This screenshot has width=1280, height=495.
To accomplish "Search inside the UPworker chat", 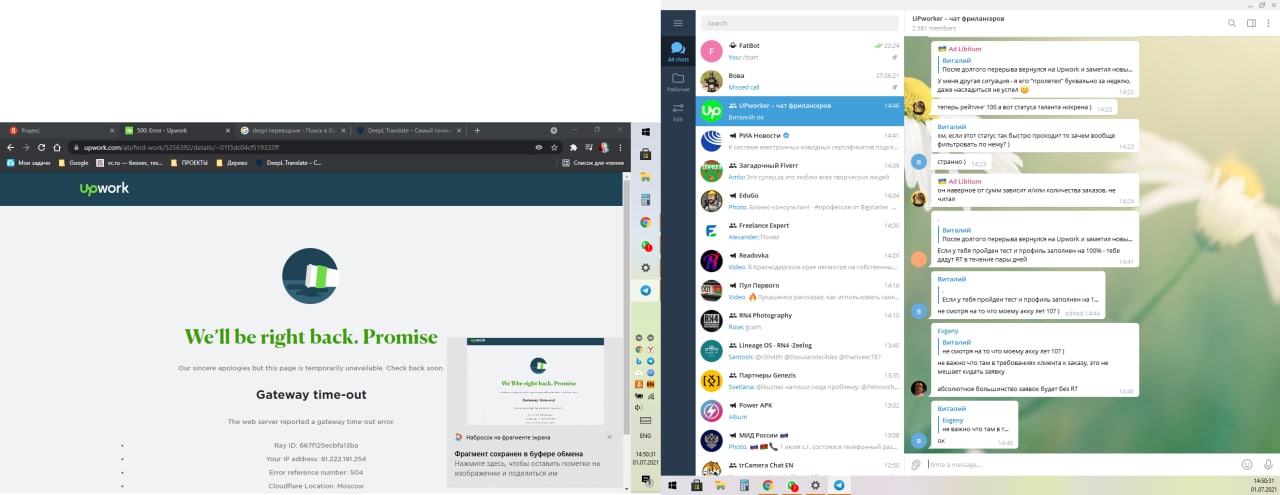I will (x=1232, y=23).
